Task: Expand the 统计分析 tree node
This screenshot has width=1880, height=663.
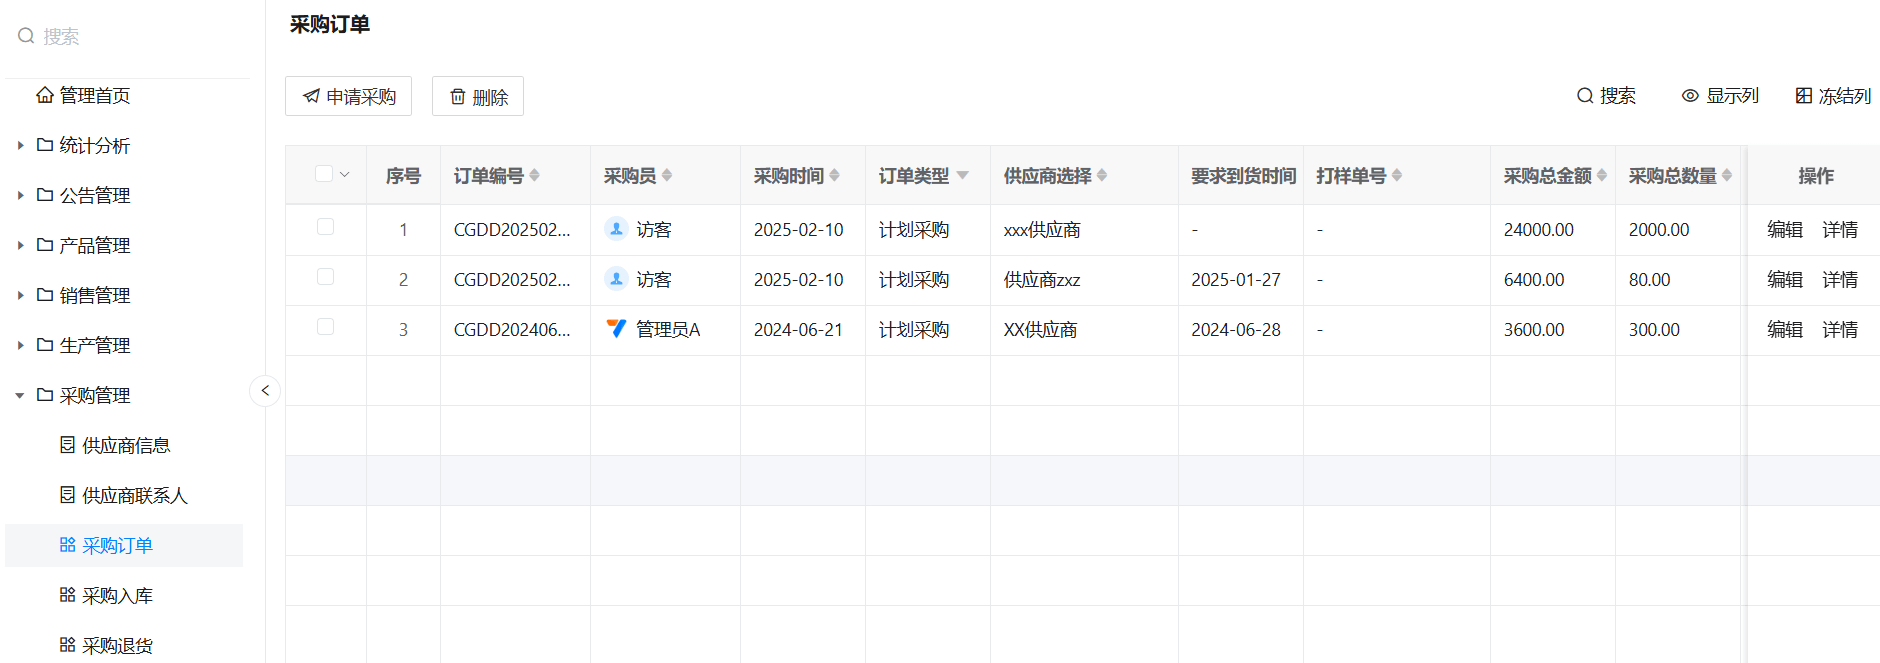Action: click(20, 146)
